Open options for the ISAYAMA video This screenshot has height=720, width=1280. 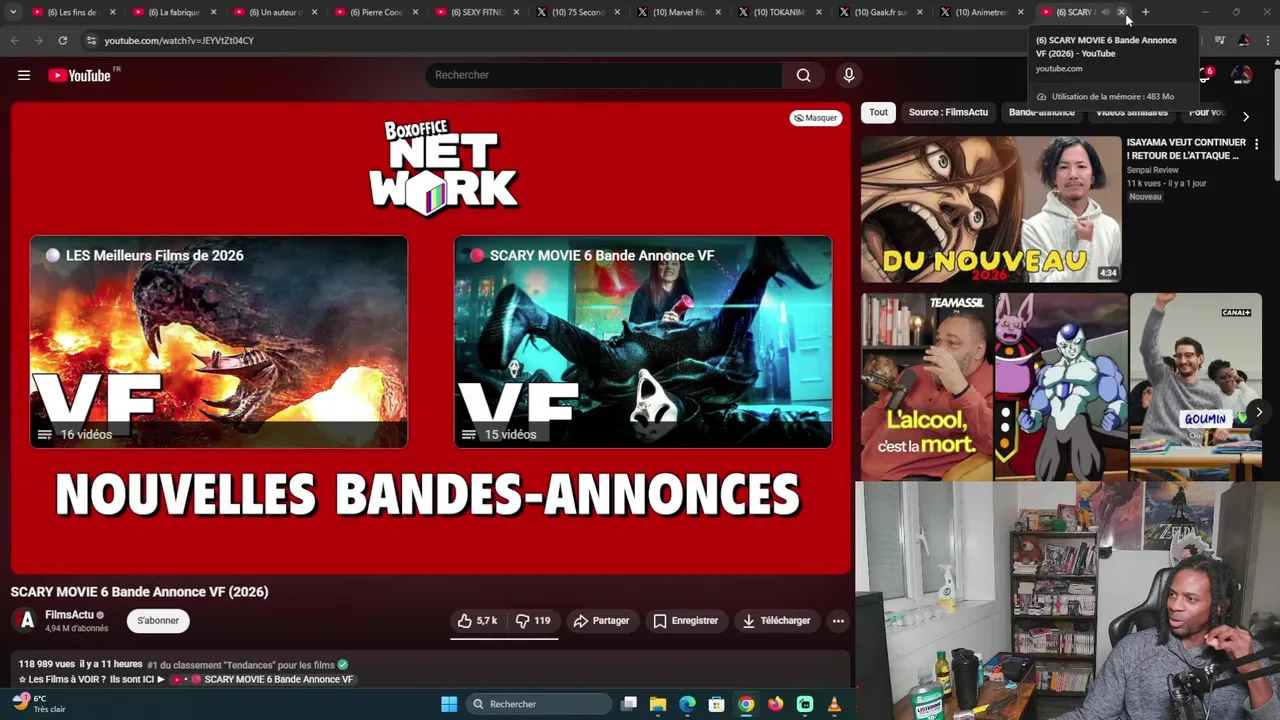(1256, 145)
